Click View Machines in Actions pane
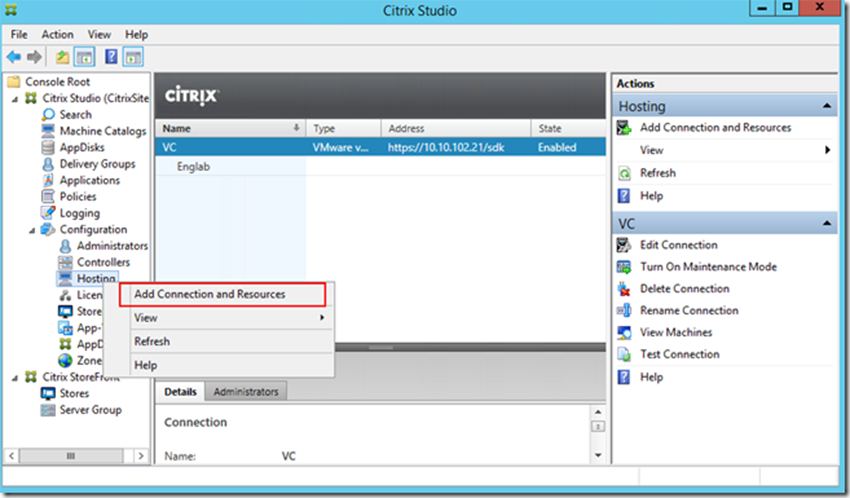 point(676,332)
